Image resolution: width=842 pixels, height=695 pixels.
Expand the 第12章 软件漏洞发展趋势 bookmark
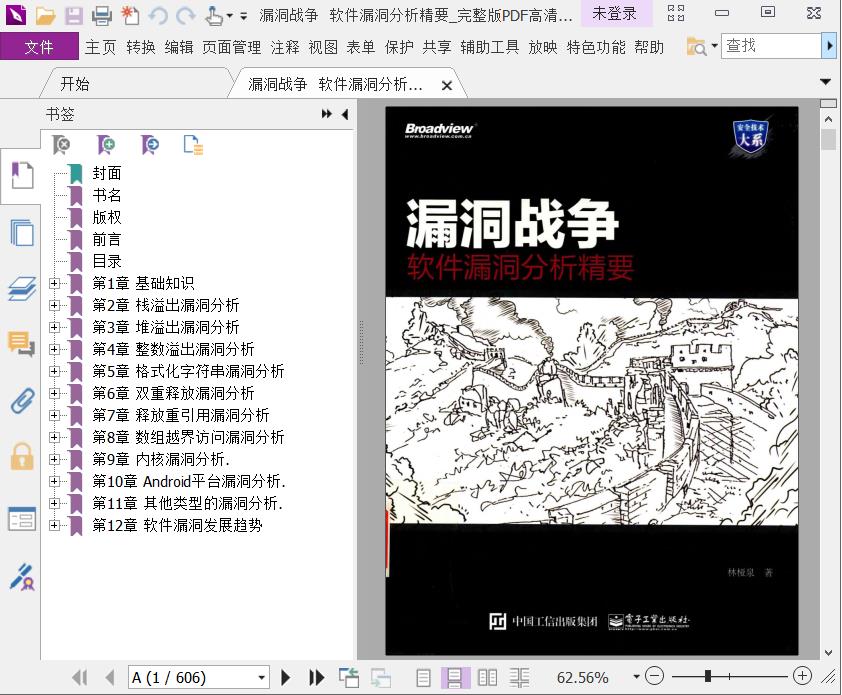coord(54,525)
